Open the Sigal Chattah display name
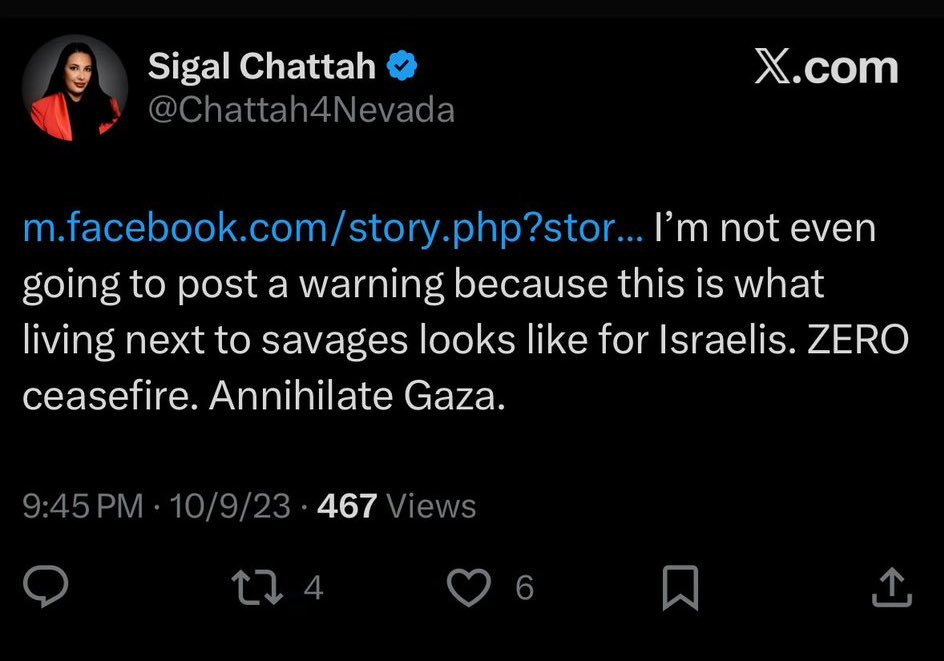This screenshot has width=944, height=661. coord(261,68)
